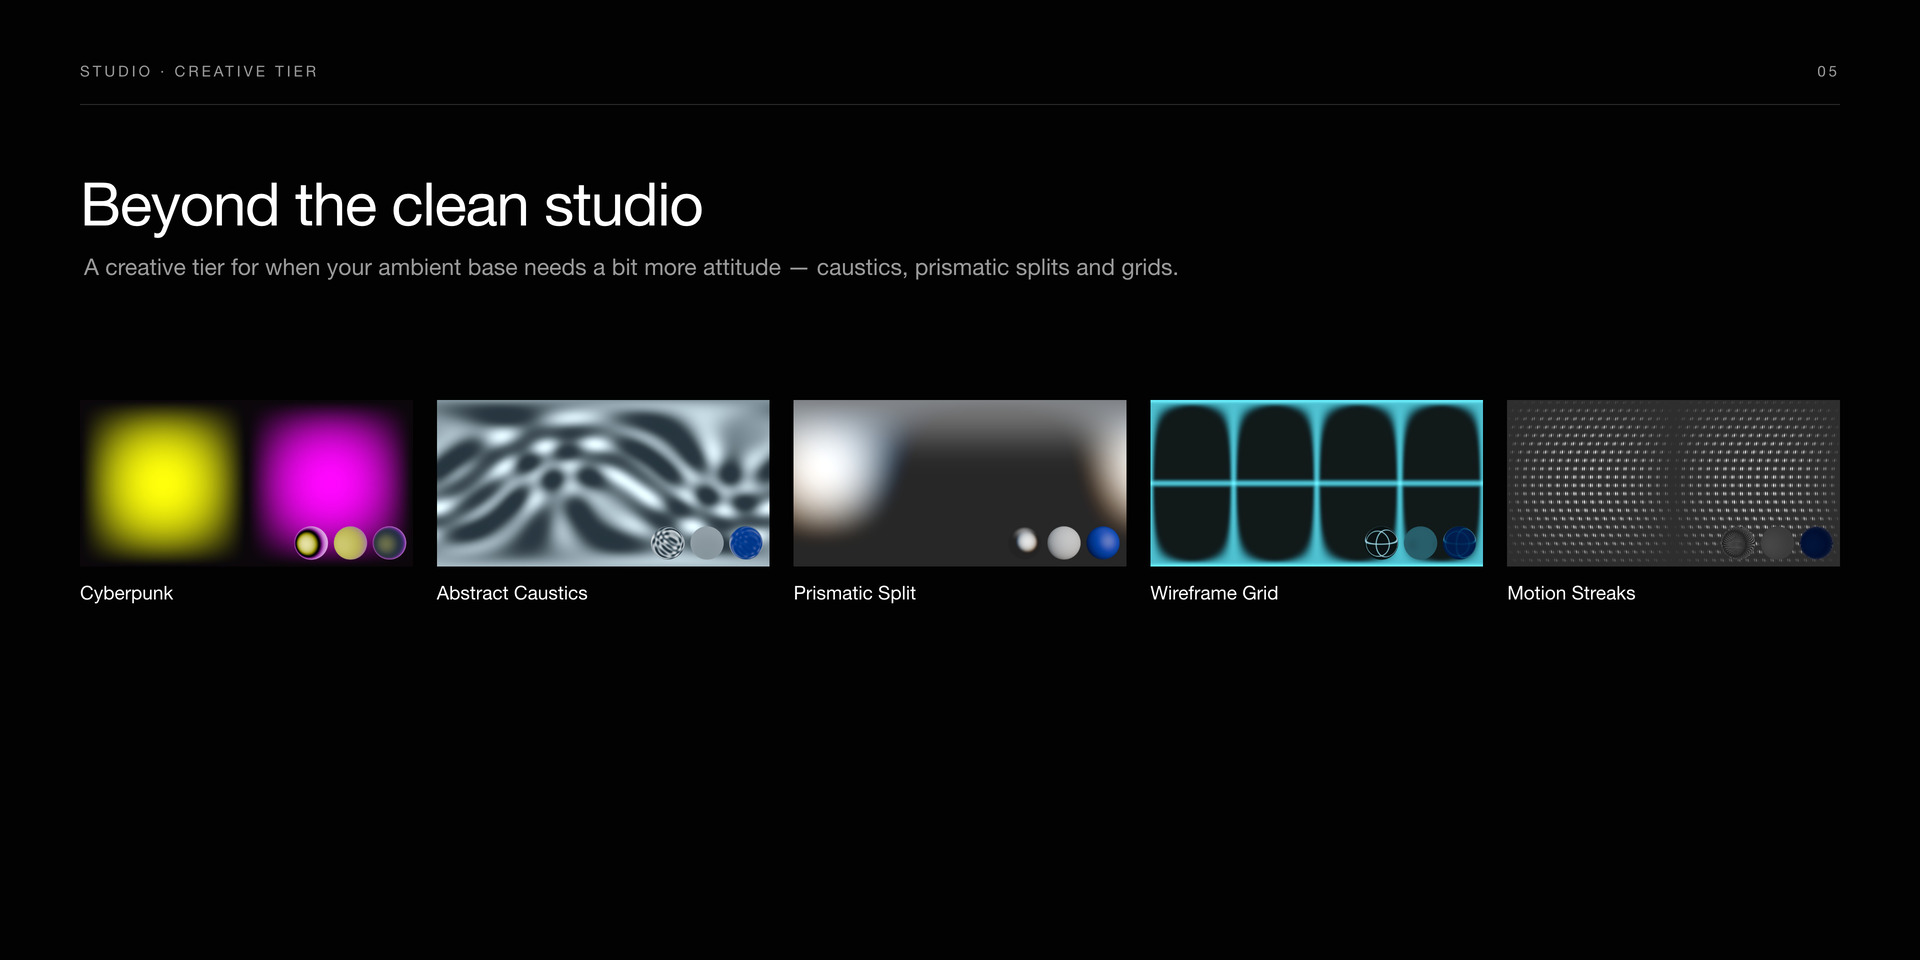Select the grey matte sphere on Abstract Caustics

707,543
